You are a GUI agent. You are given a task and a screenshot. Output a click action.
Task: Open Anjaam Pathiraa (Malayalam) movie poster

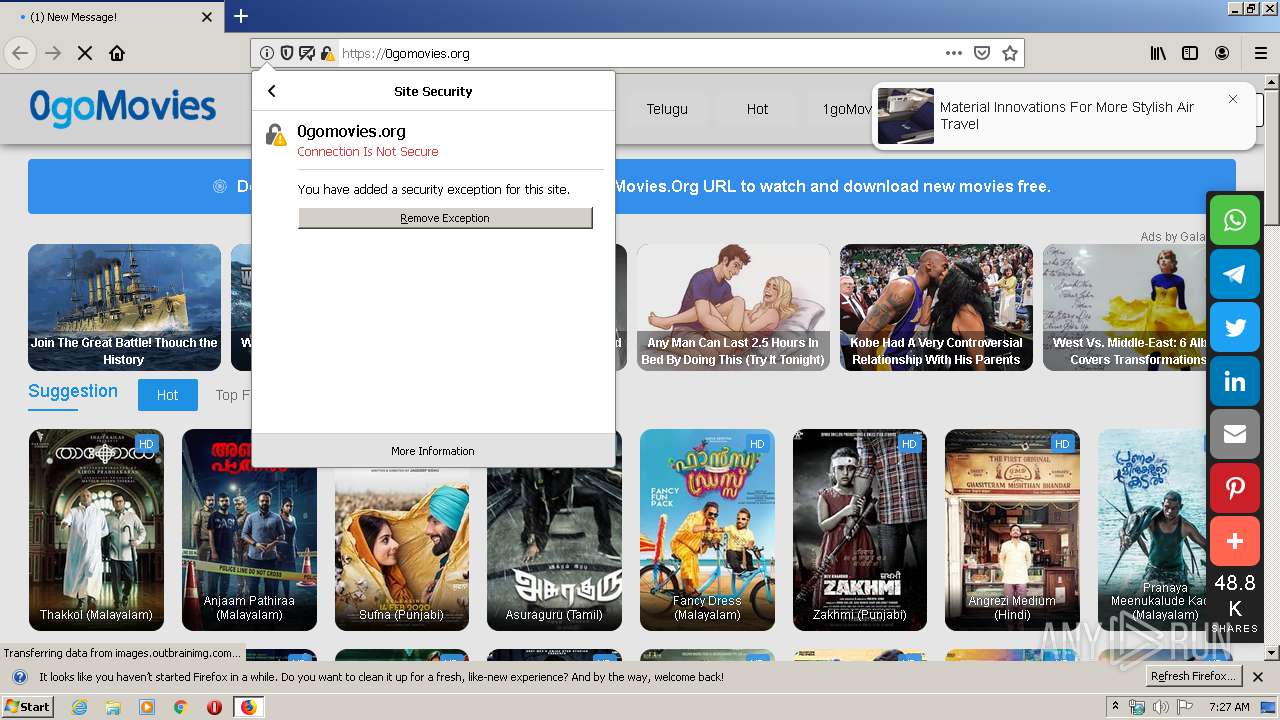click(249, 530)
